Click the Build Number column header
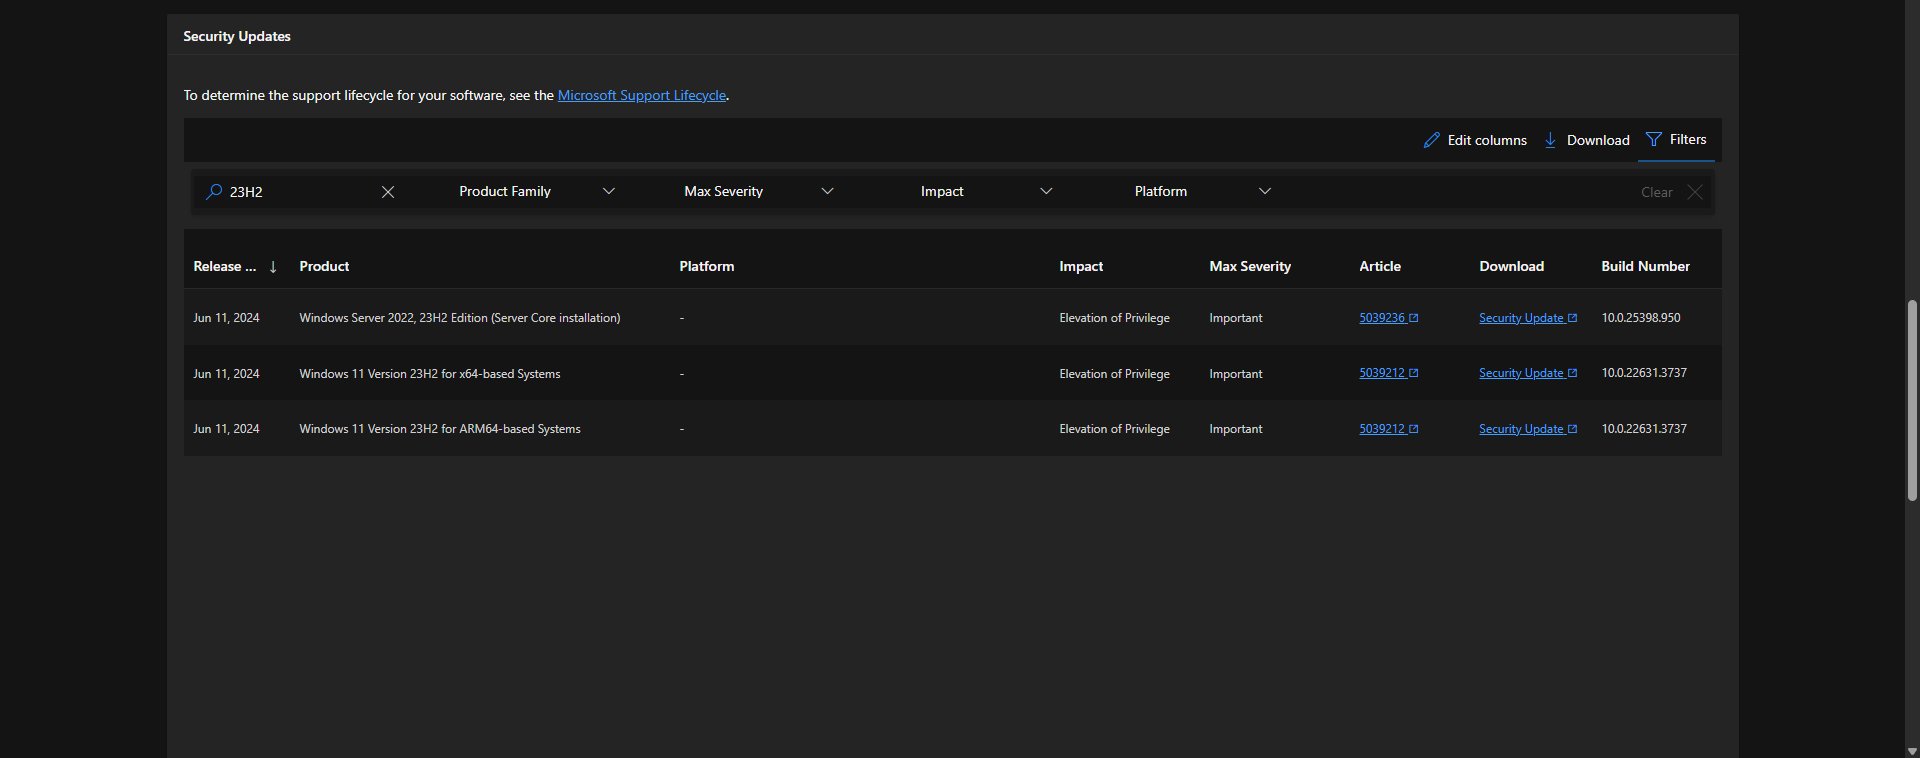 [1645, 266]
